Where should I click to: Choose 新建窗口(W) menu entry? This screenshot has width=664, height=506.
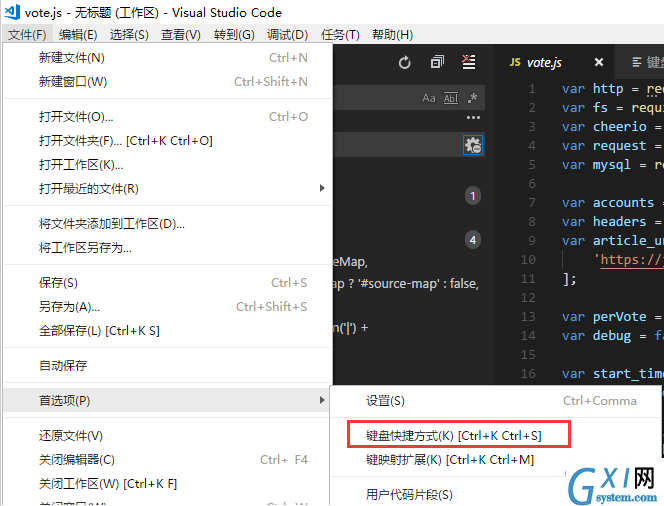click(x=168, y=81)
